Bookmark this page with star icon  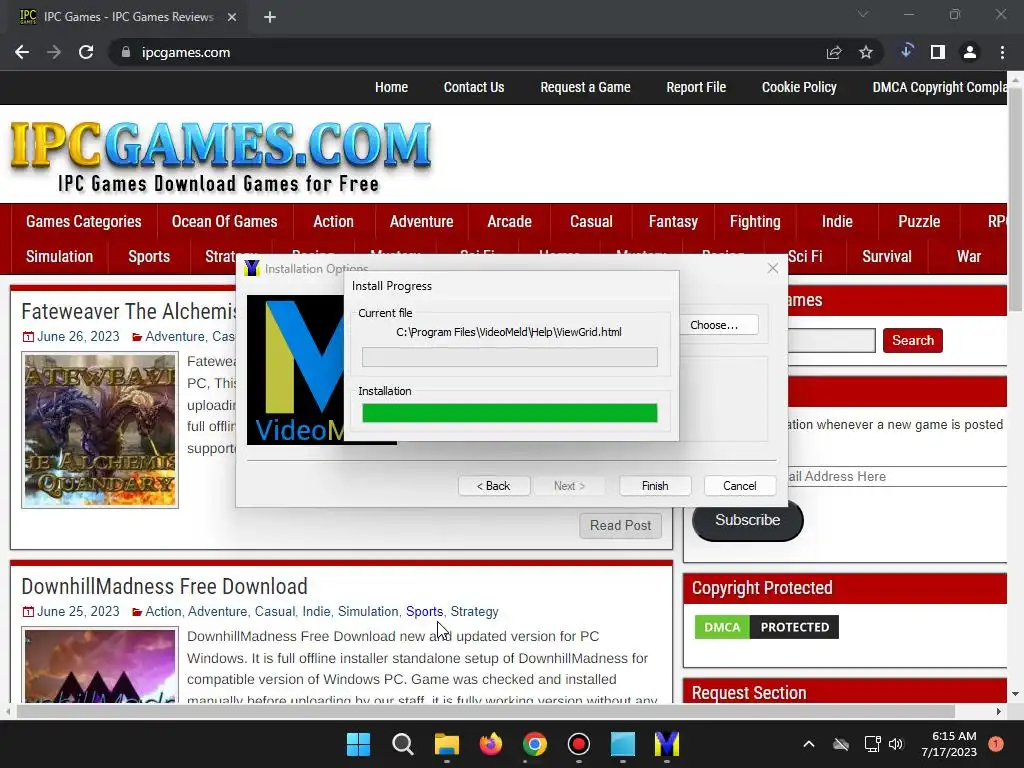[x=866, y=52]
